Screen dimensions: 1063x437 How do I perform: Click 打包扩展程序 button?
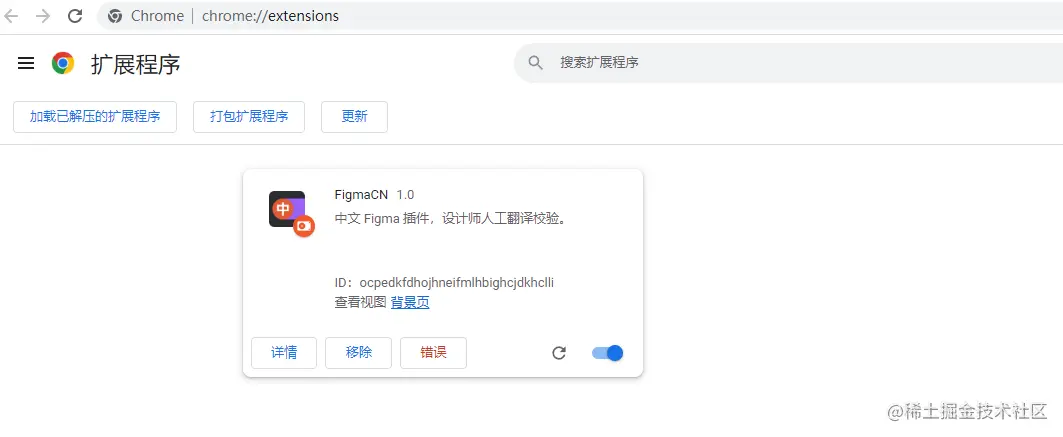pyautogui.click(x=249, y=117)
